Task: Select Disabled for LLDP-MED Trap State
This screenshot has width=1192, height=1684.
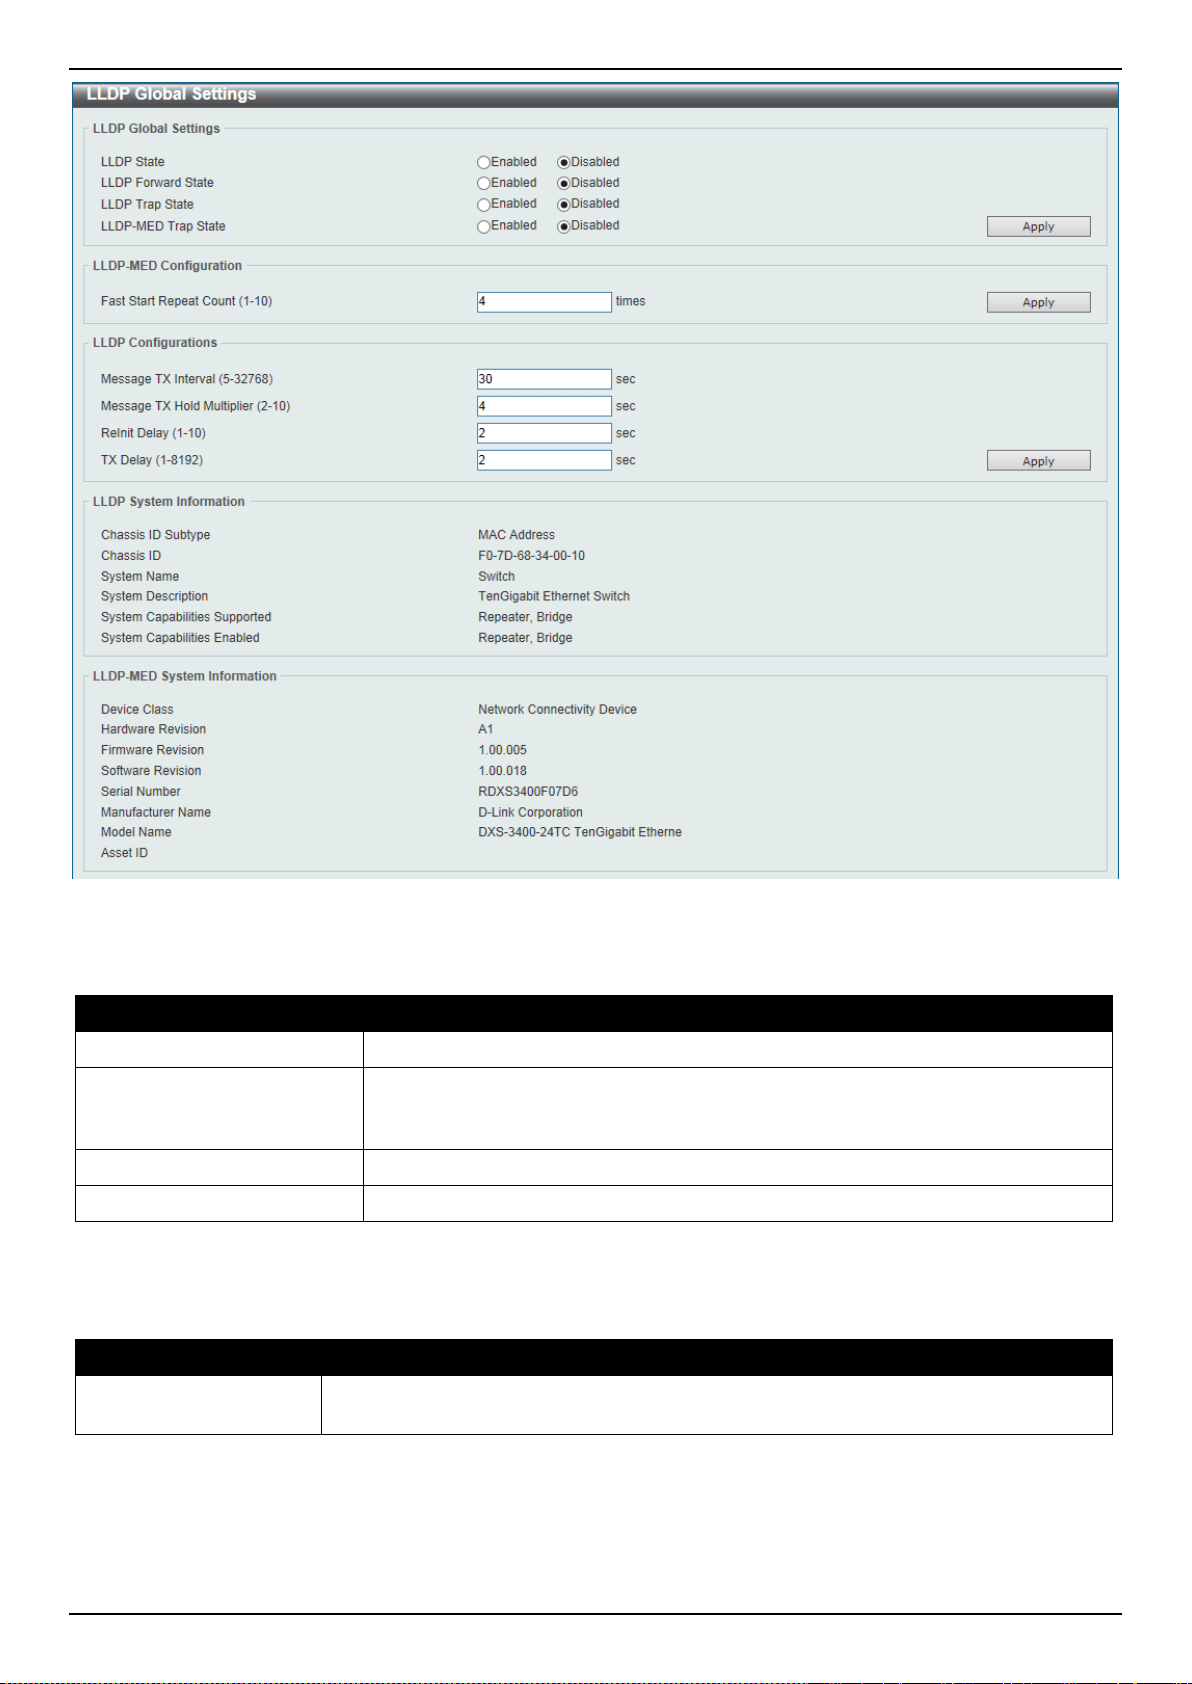Action: [x=564, y=226]
